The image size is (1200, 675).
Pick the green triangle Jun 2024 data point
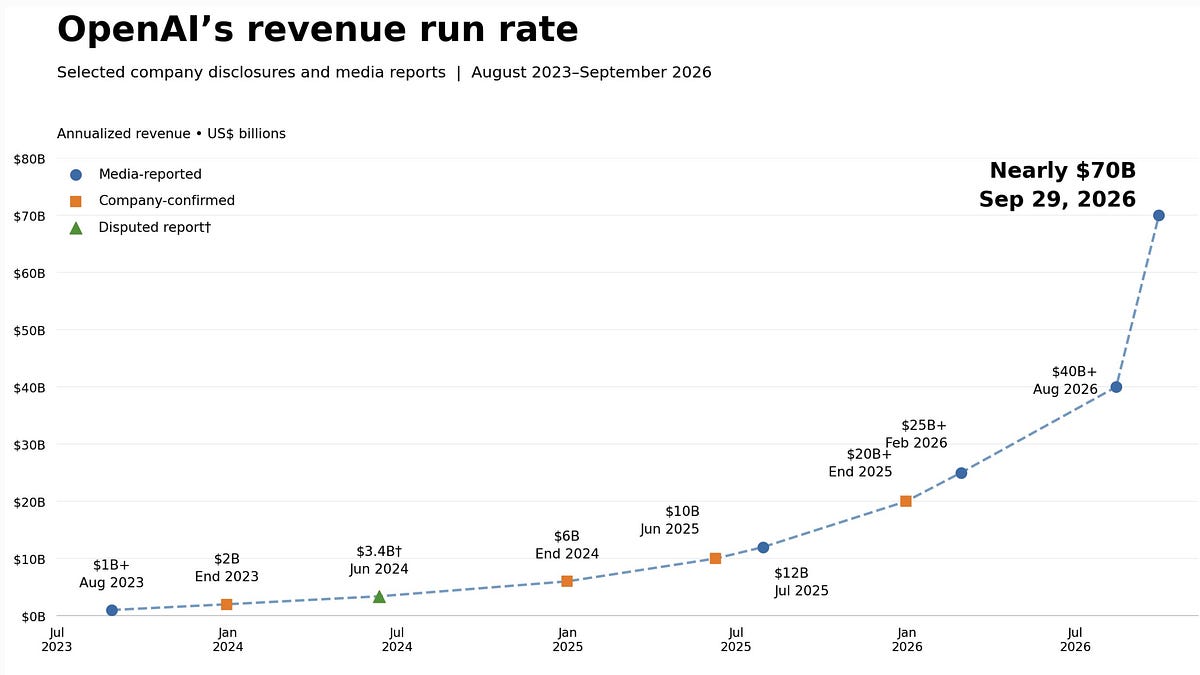click(x=379, y=596)
